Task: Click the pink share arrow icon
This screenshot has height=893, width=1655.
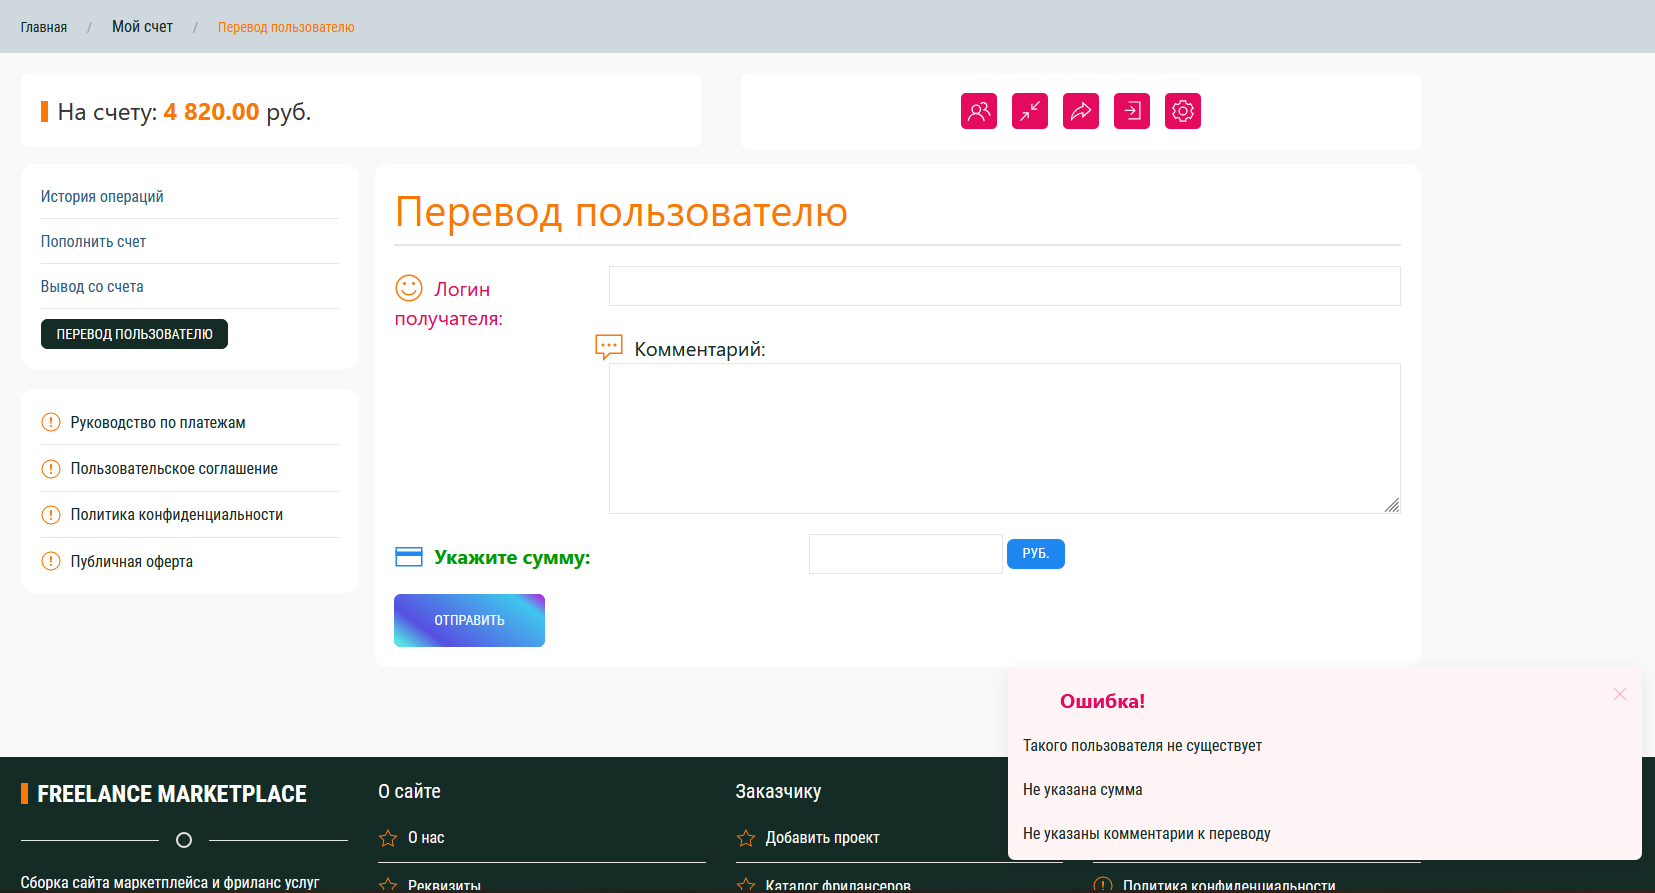Action: (1080, 111)
